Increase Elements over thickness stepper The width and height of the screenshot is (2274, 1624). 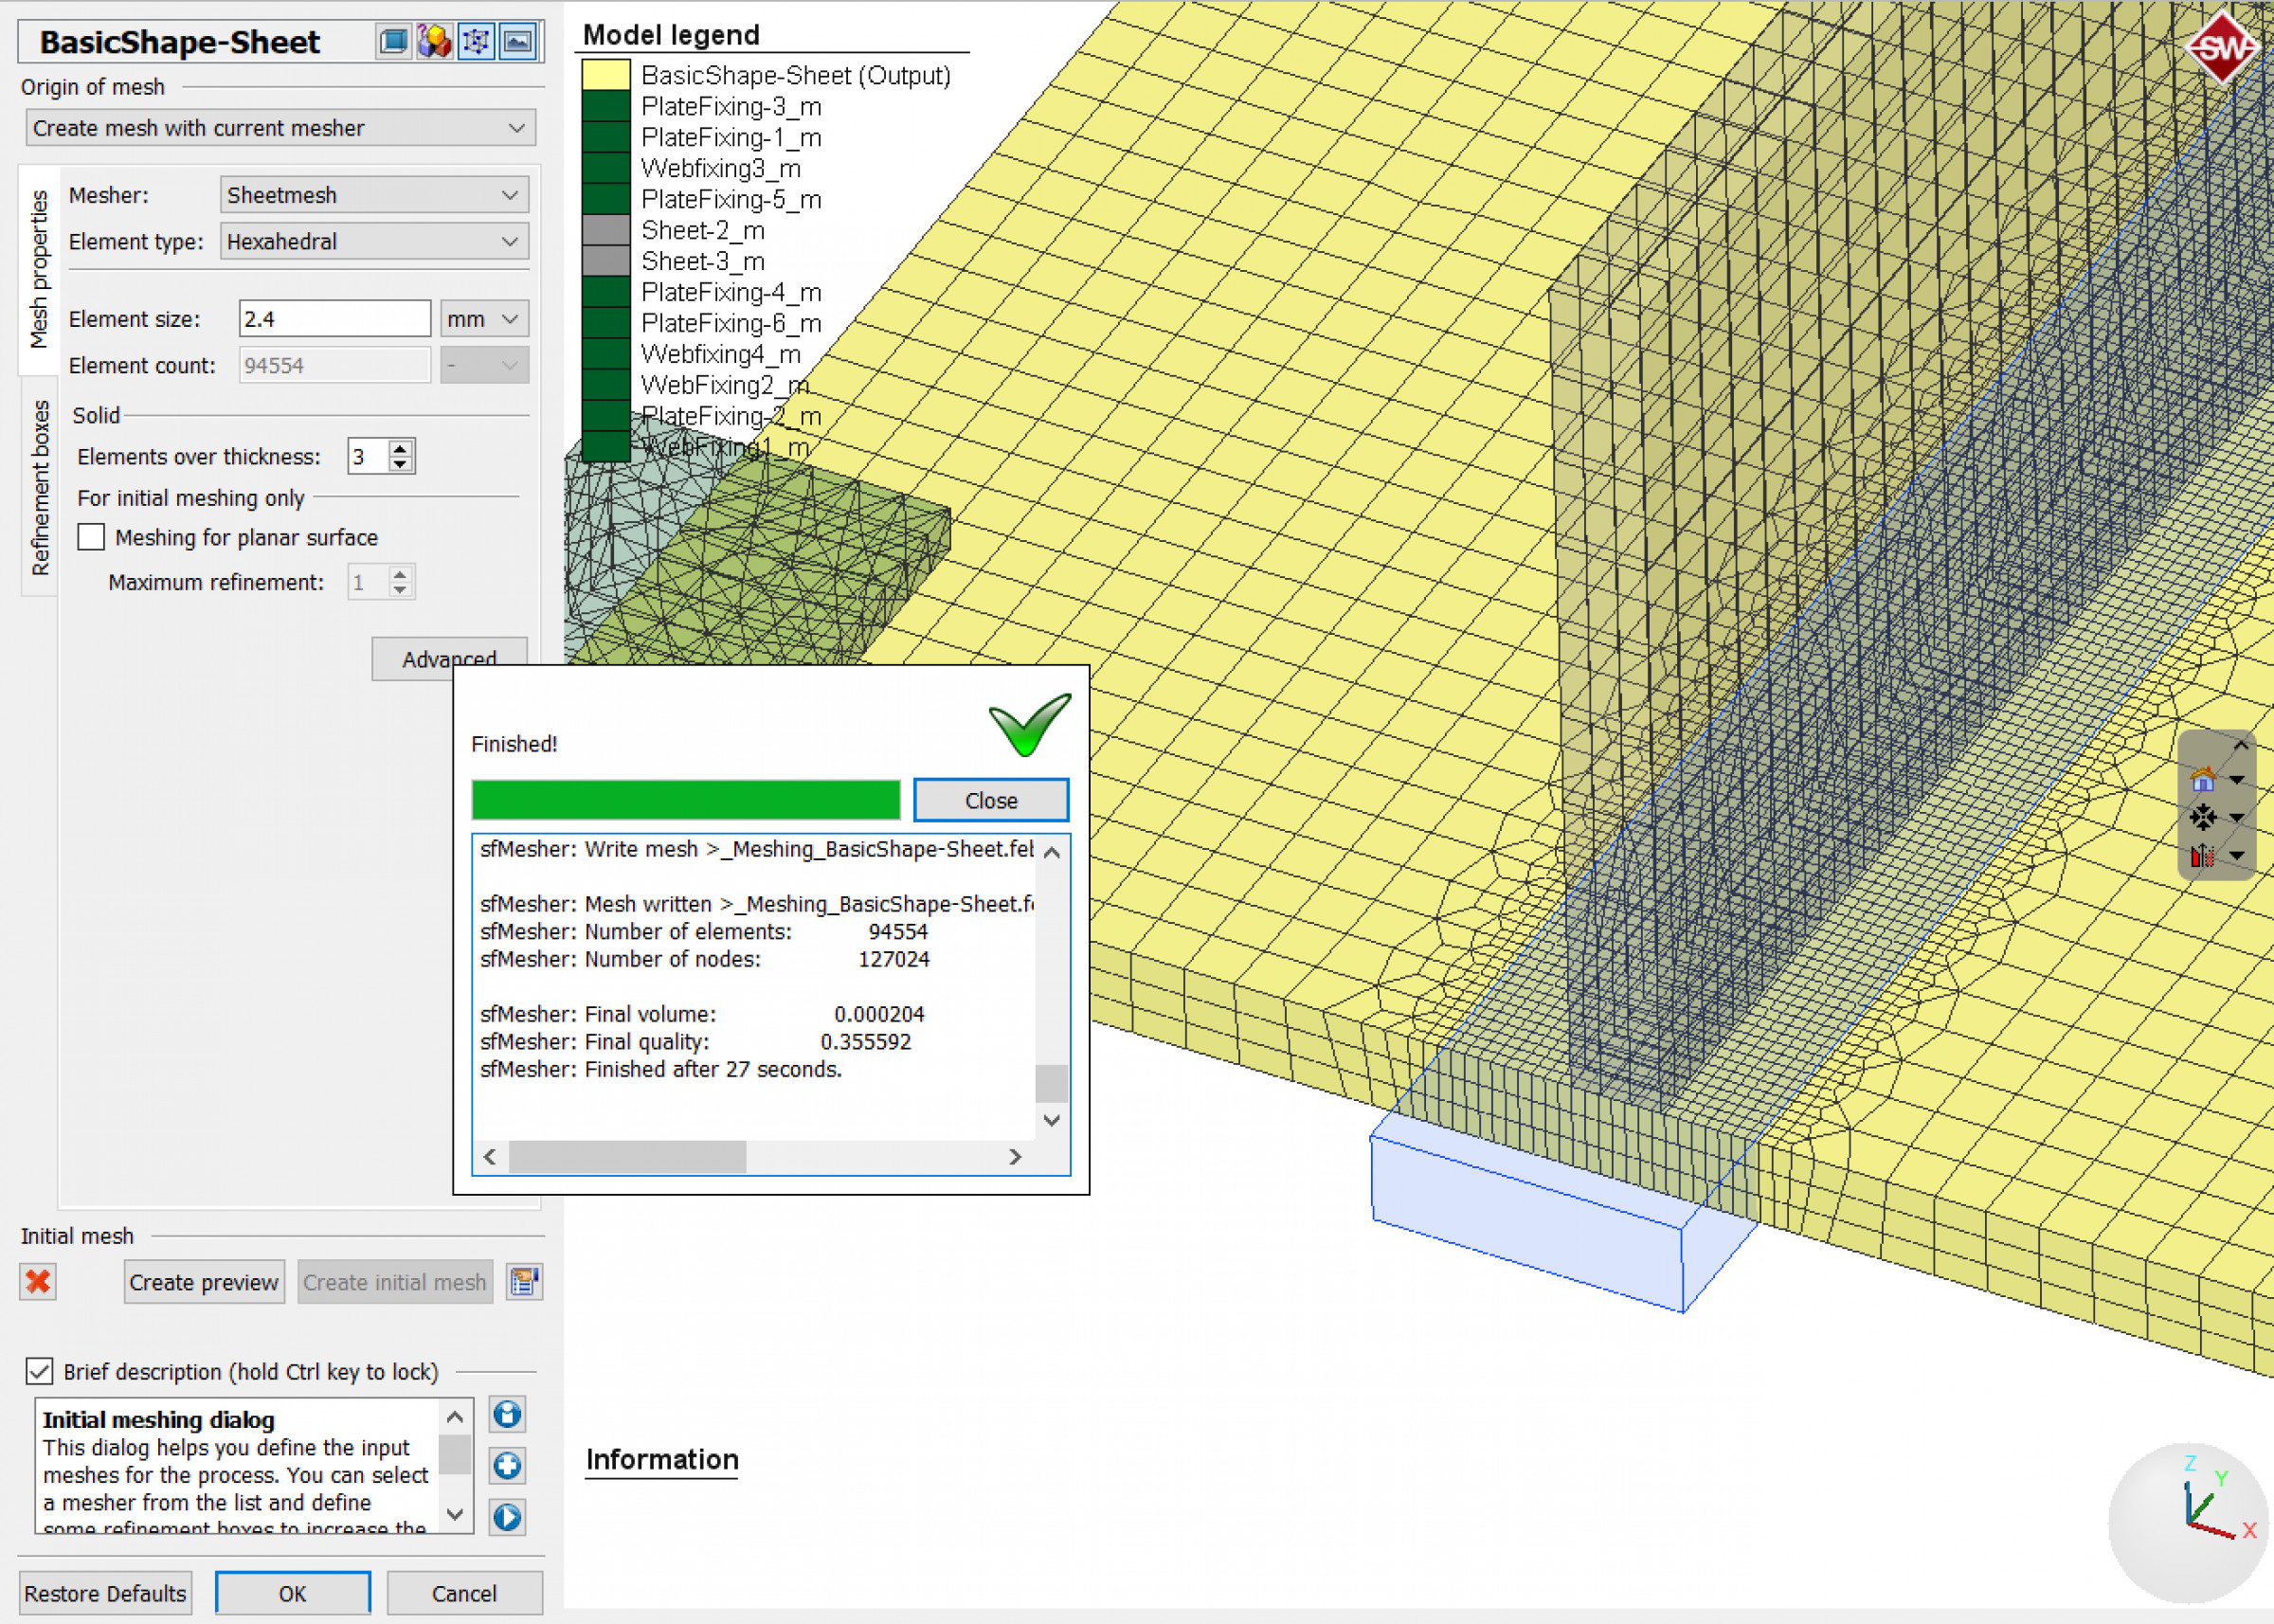coord(400,448)
